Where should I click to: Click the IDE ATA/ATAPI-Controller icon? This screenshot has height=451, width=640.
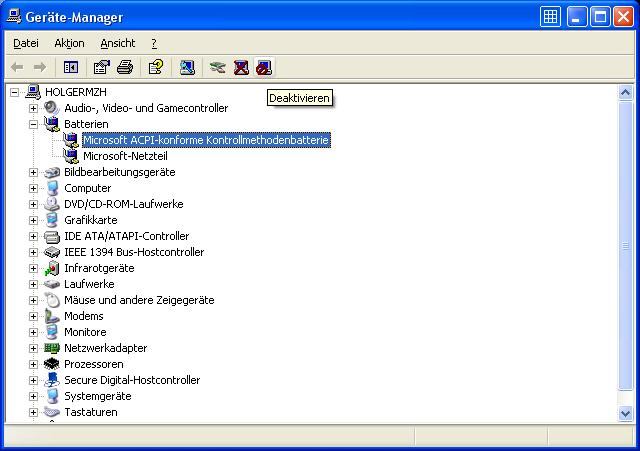click(x=51, y=236)
